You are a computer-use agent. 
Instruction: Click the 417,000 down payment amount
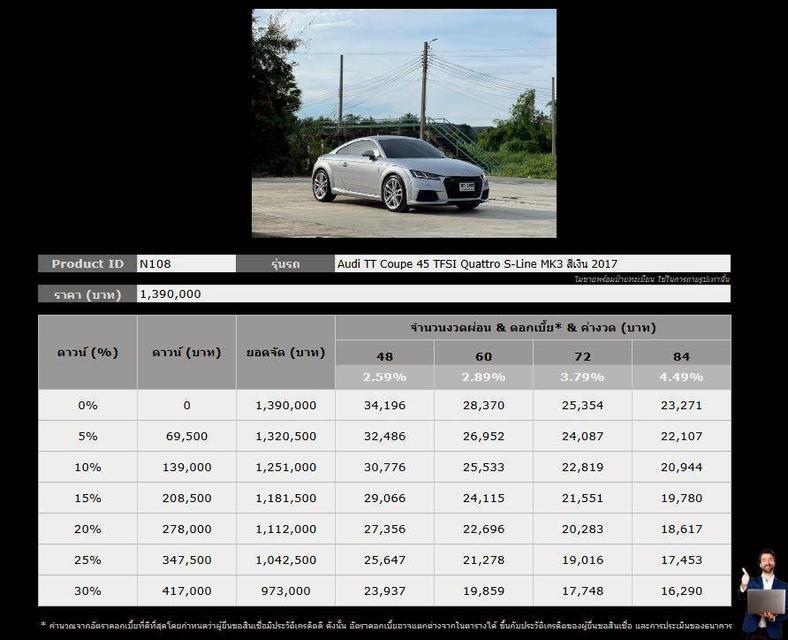point(186,591)
